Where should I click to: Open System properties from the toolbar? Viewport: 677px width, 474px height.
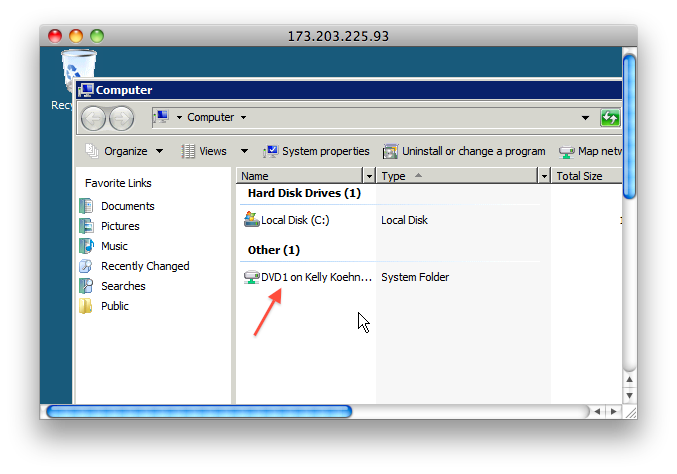[x=316, y=151]
